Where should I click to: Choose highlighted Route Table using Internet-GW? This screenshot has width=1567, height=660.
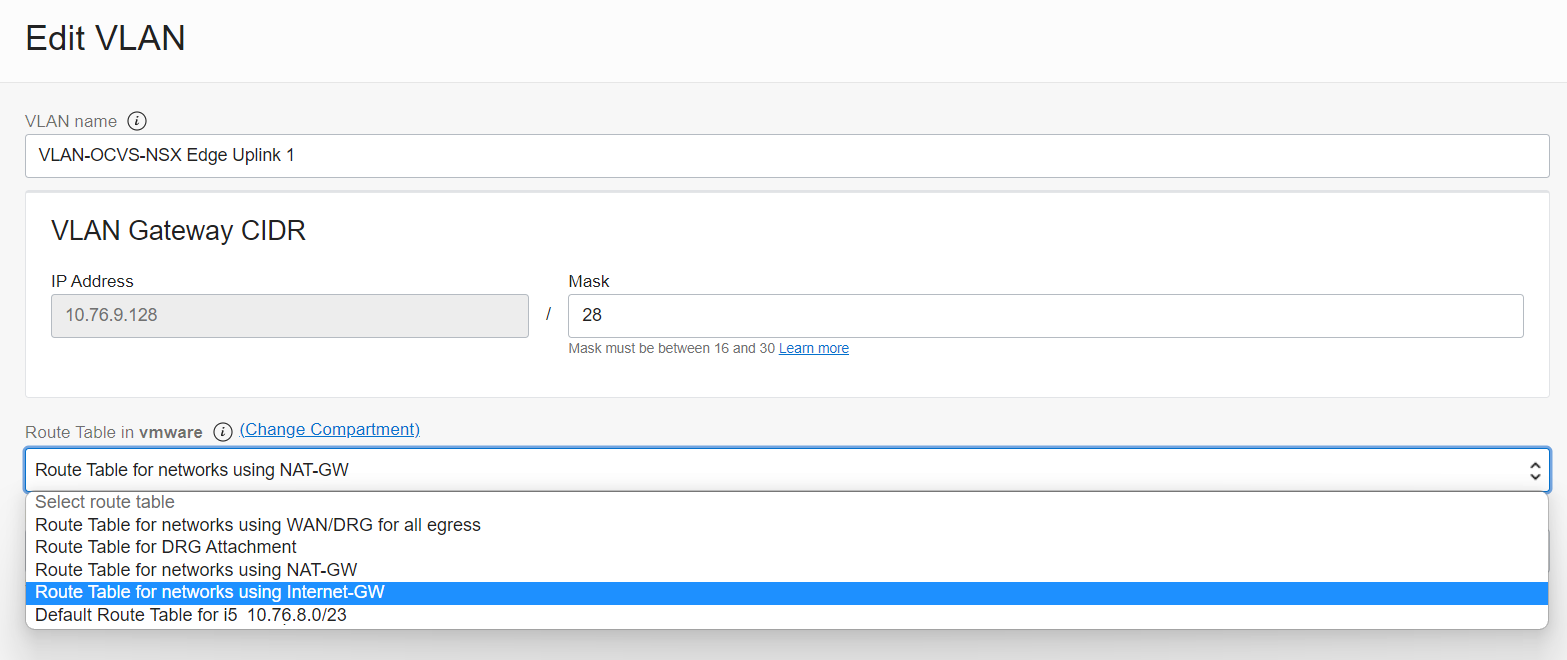210,592
